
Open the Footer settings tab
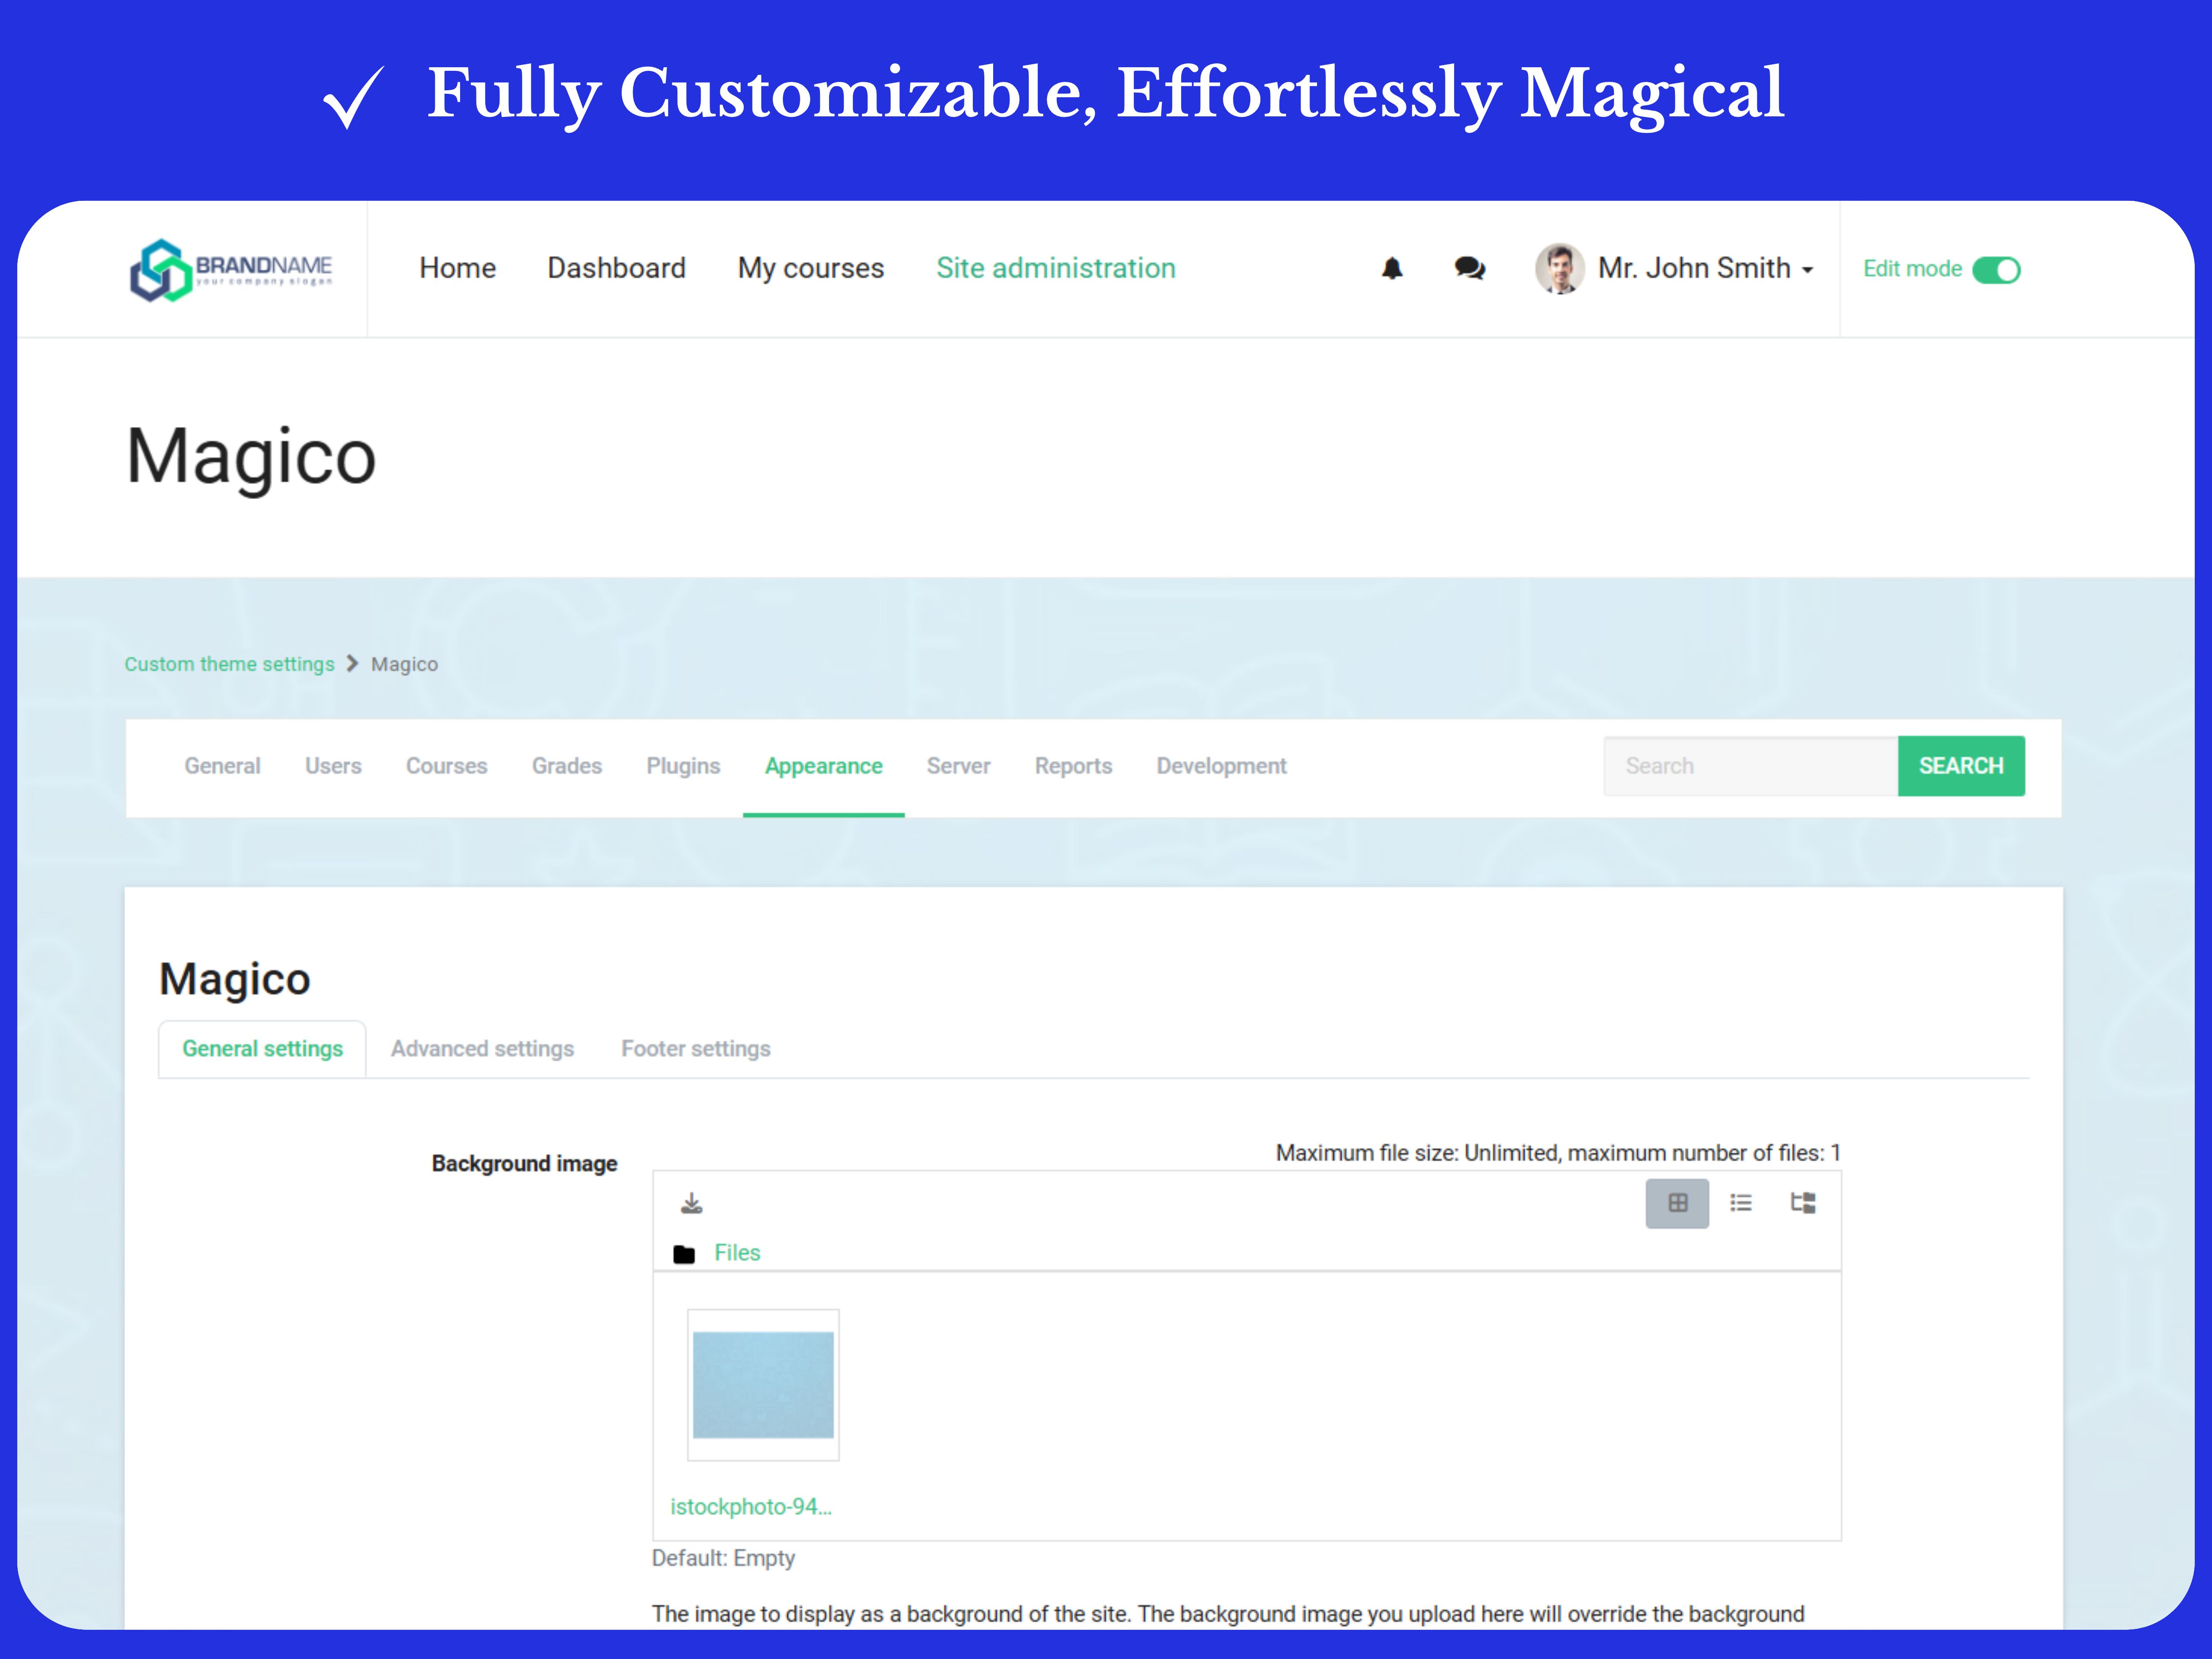tap(695, 1049)
